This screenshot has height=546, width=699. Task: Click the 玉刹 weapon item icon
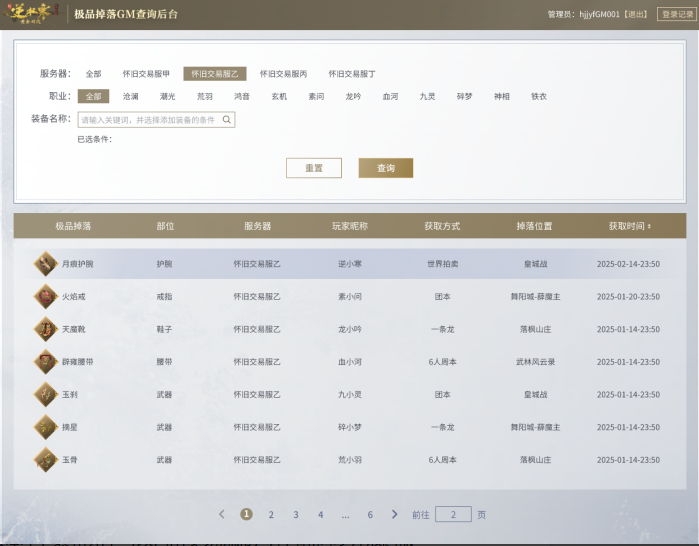pyautogui.click(x=45, y=394)
